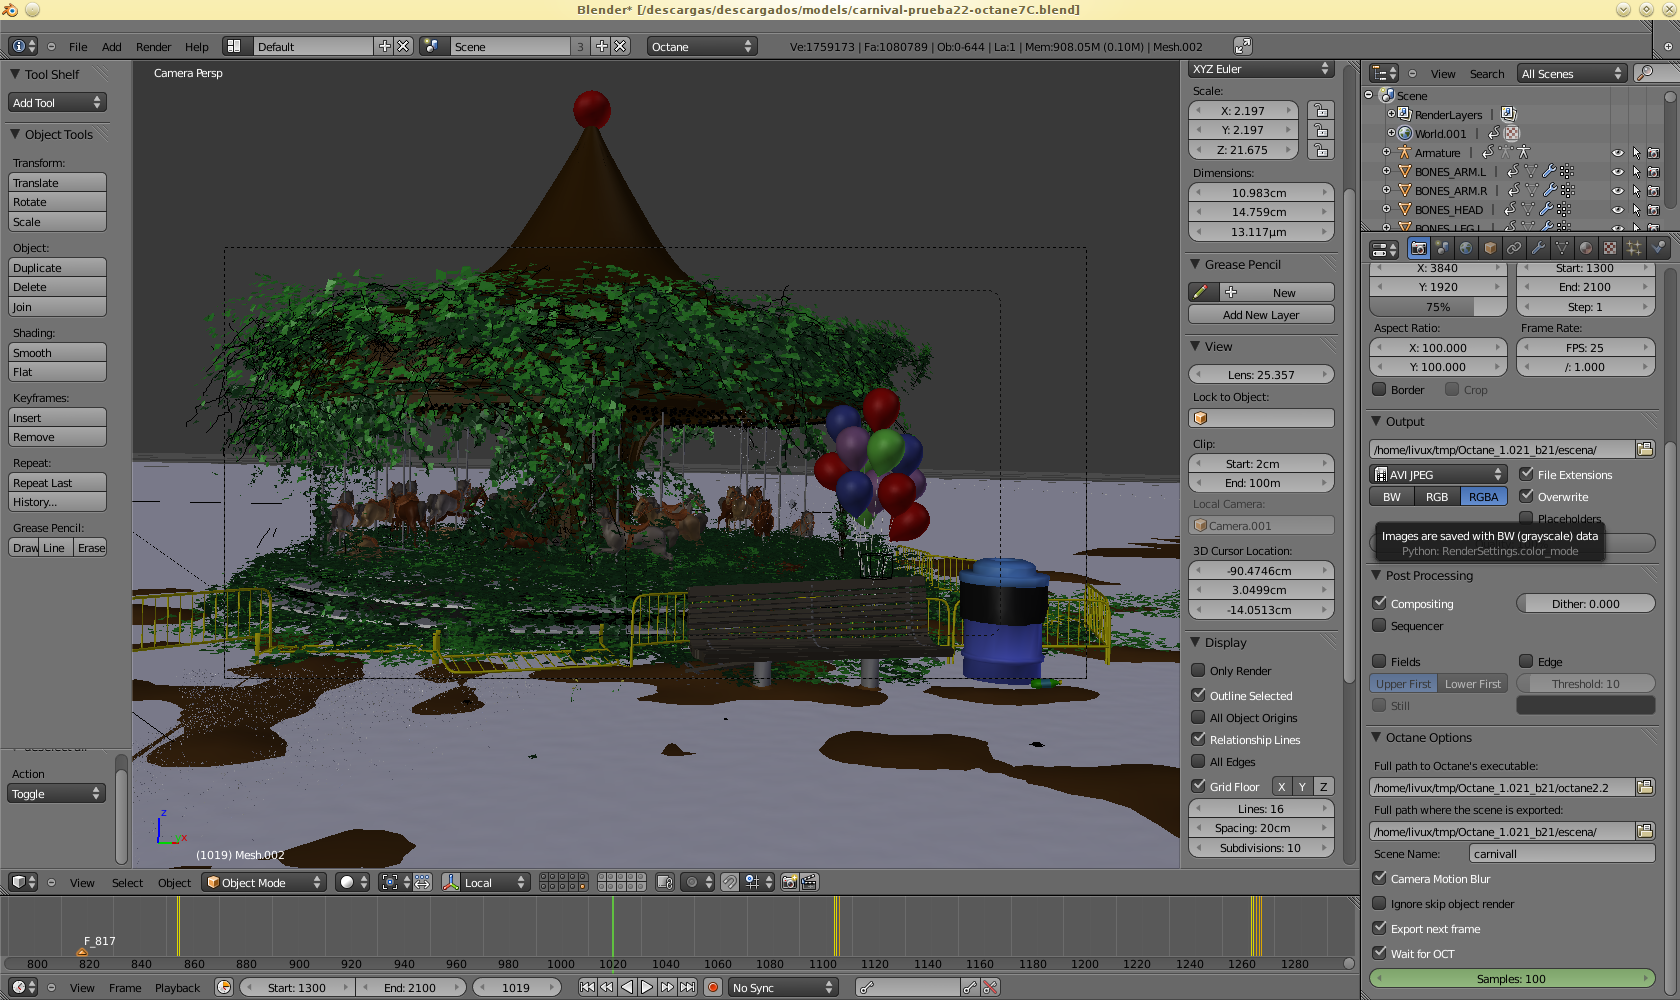Screen dimensions: 1680x1000
Task: Open the Object Data tab triangle icon
Action: click(x=1562, y=248)
